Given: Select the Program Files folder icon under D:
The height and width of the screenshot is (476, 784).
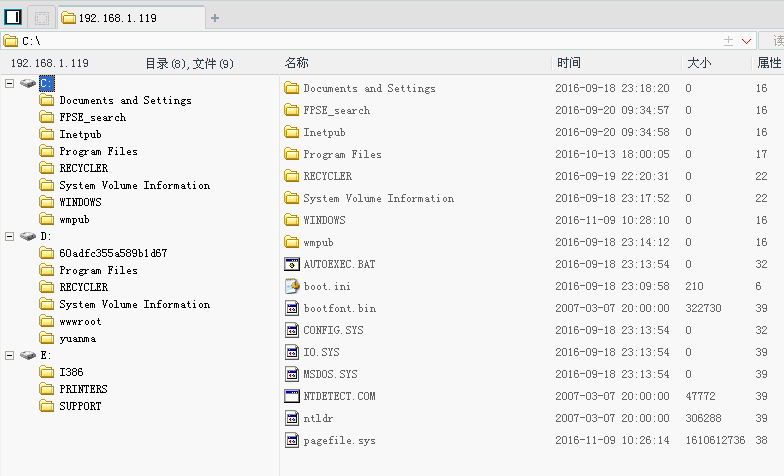Looking at the screenshot, I should point(46,270).
